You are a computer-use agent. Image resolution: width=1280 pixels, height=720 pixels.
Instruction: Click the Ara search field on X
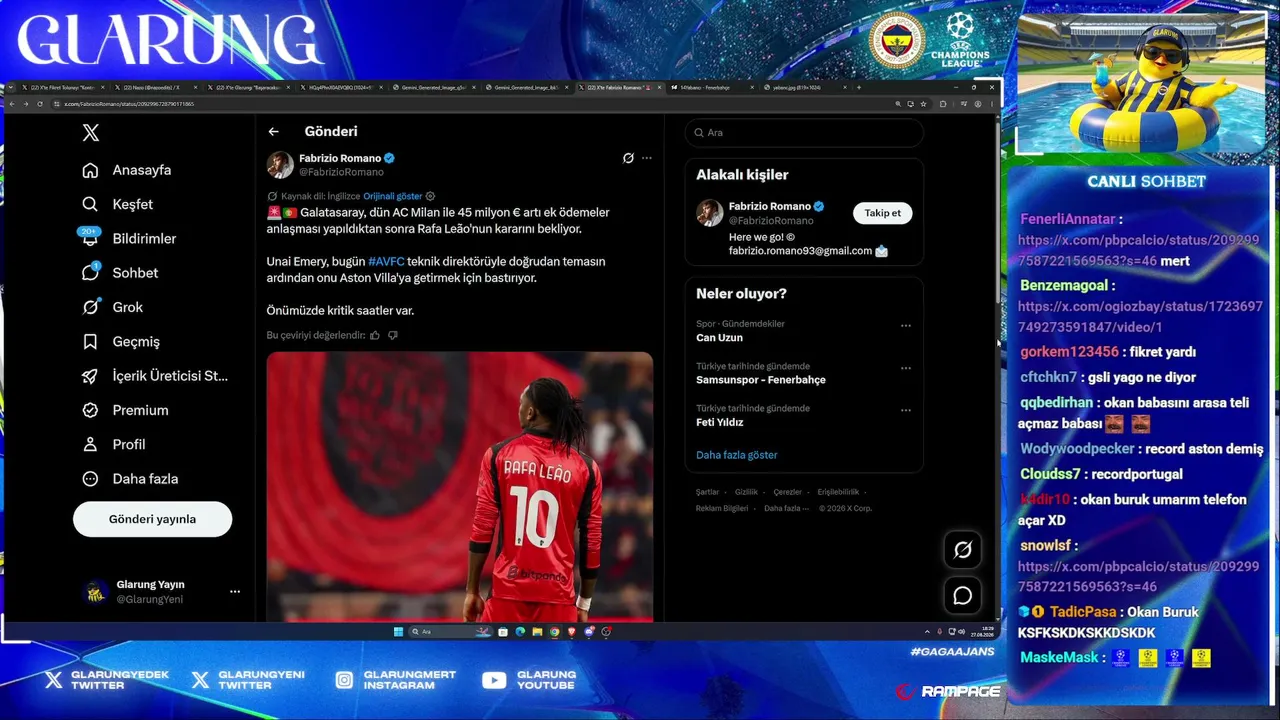[x=804, y=133]
